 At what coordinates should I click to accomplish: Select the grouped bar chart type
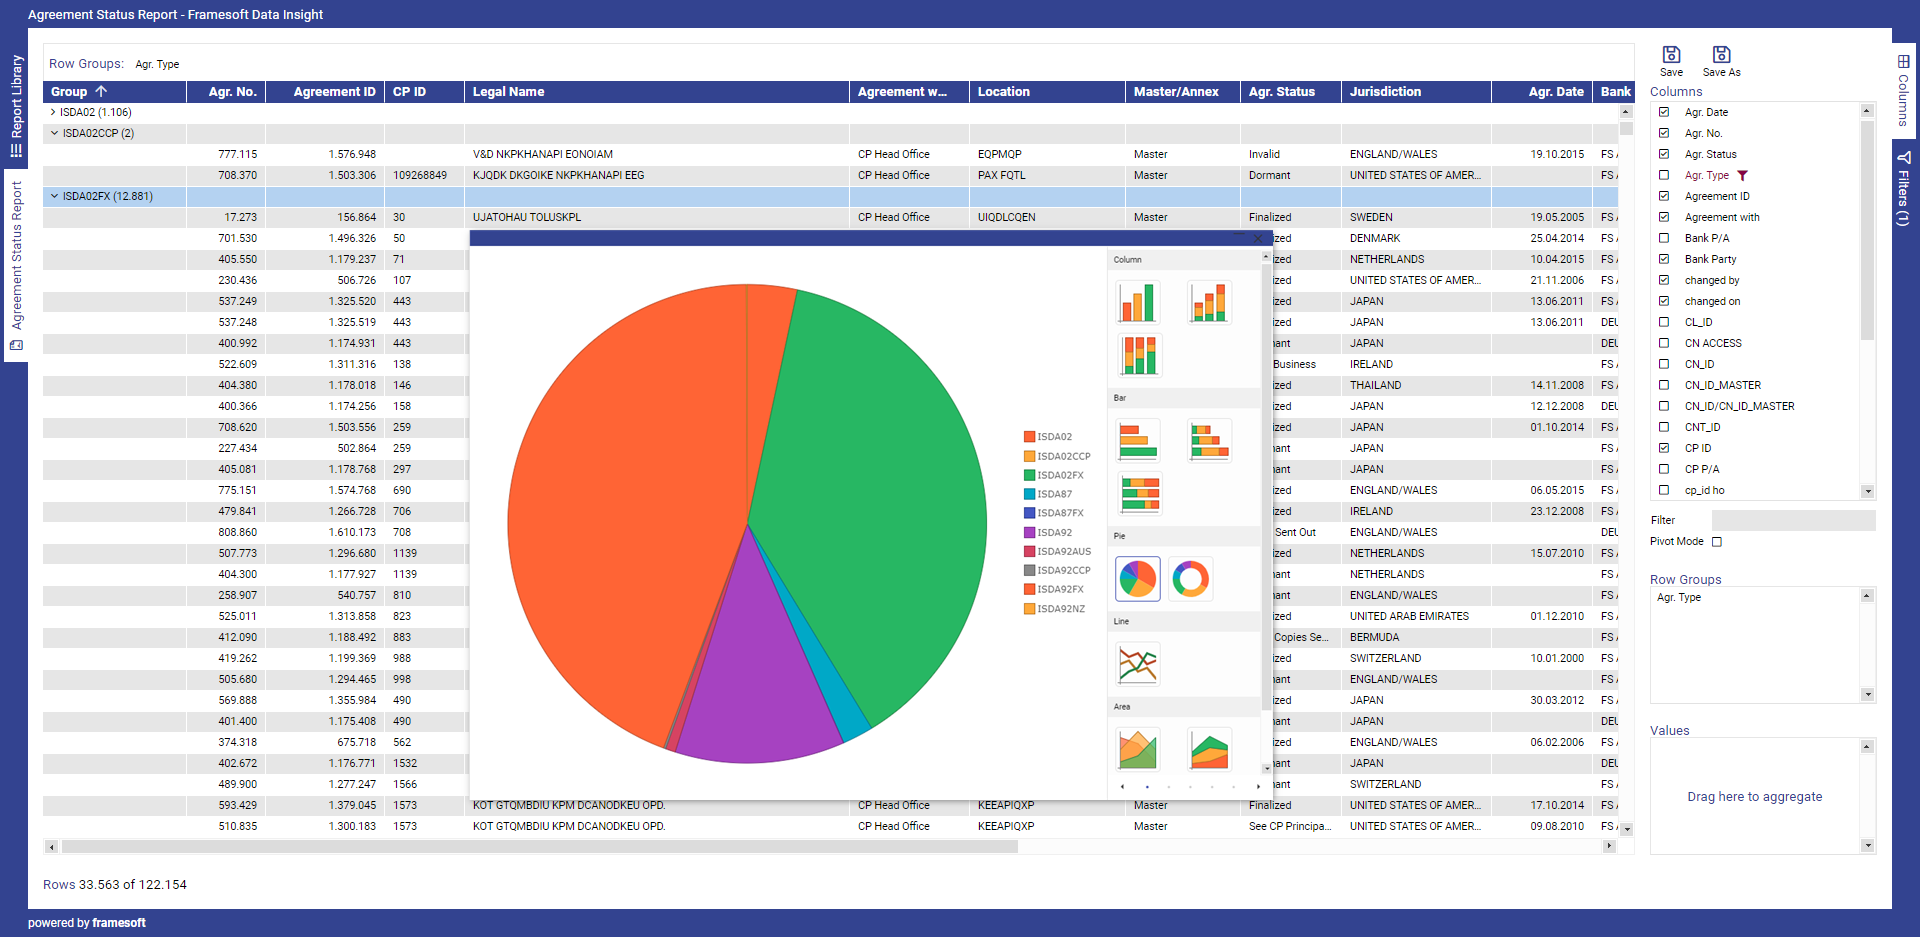pyautogui.click(x=1138, y=440)
